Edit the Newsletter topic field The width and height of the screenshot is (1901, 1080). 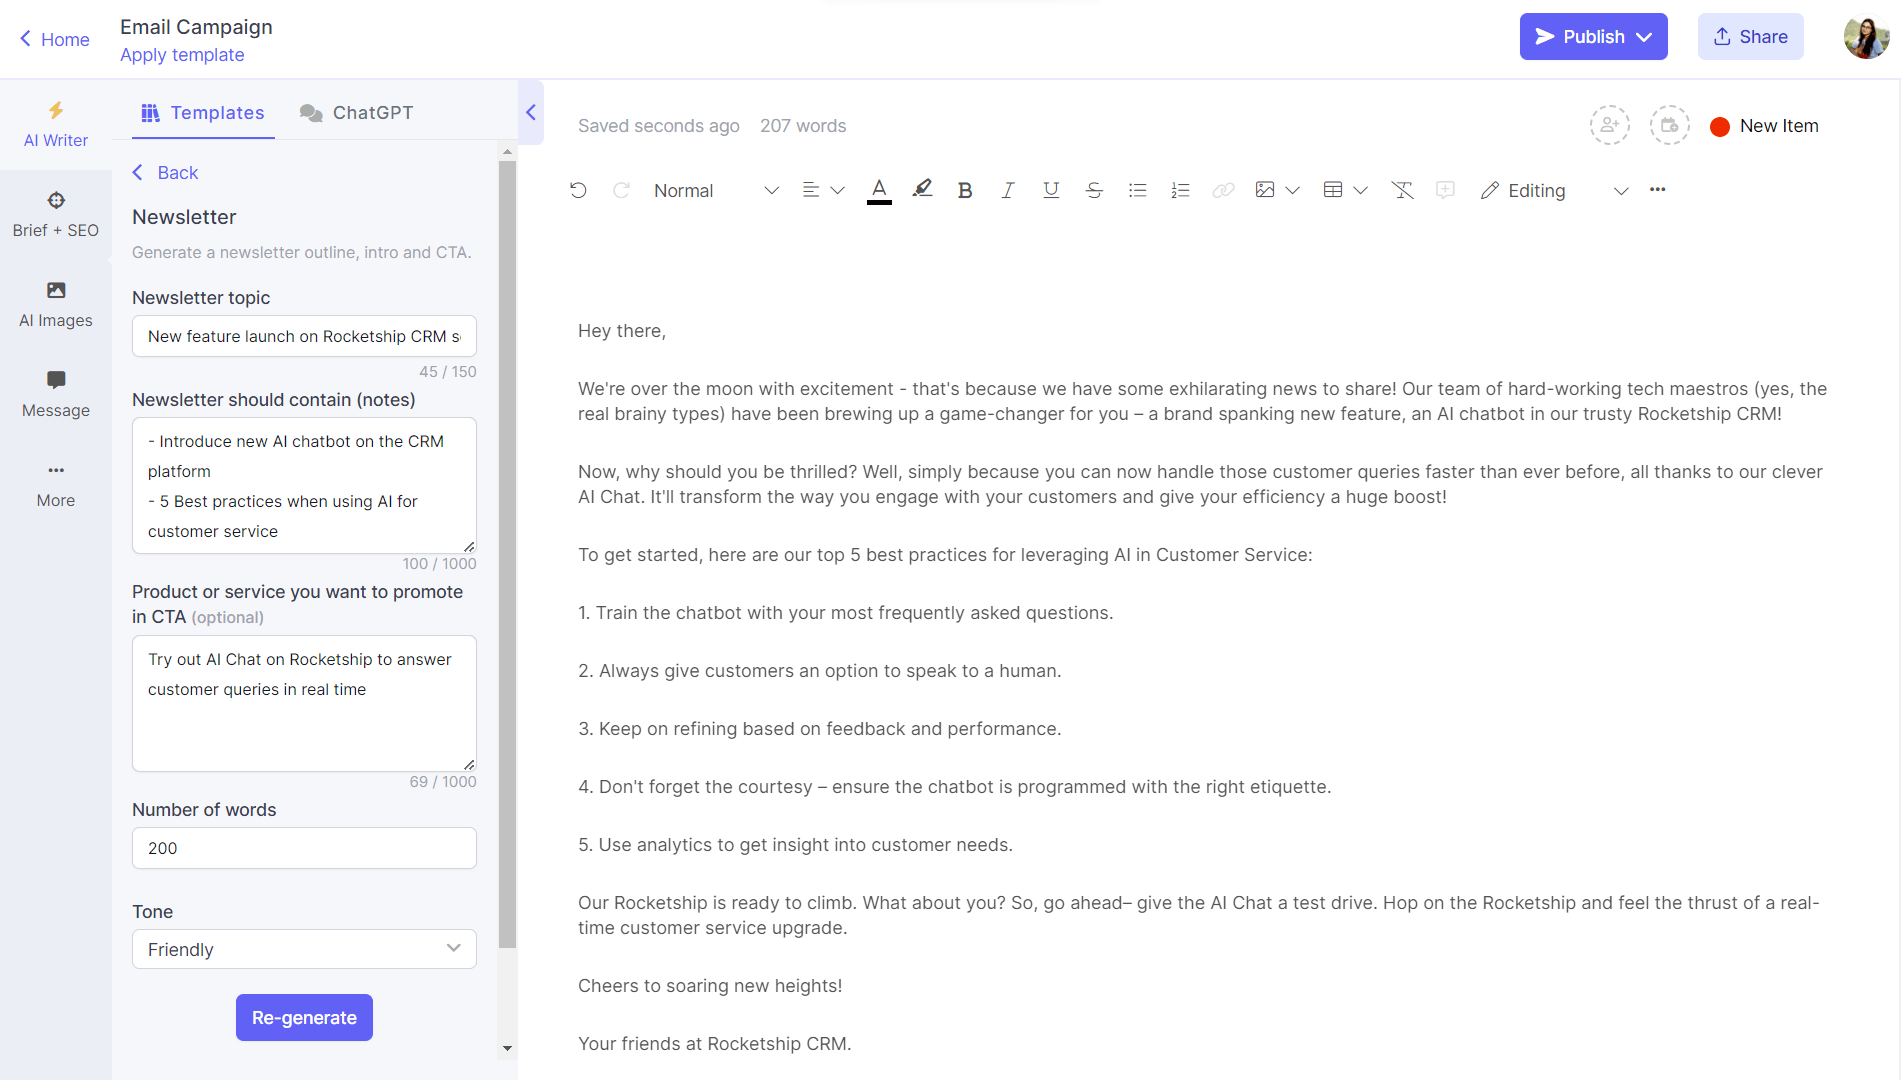pos(304,336)
